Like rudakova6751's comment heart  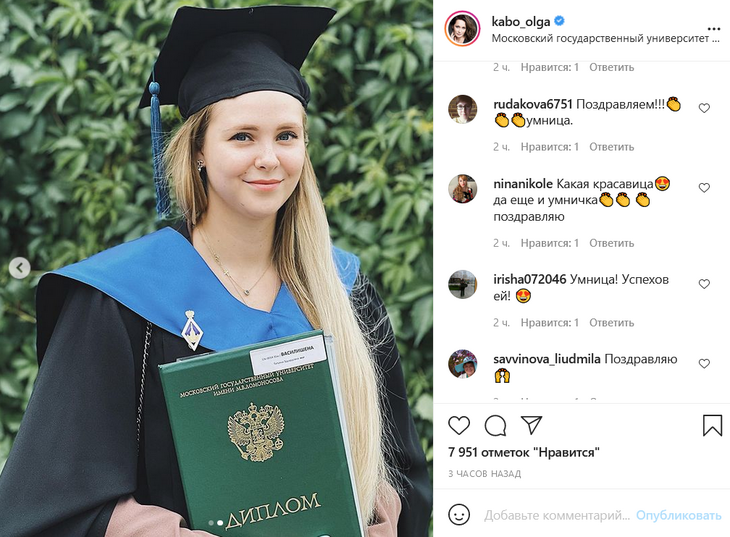click(x=704, y=108)
